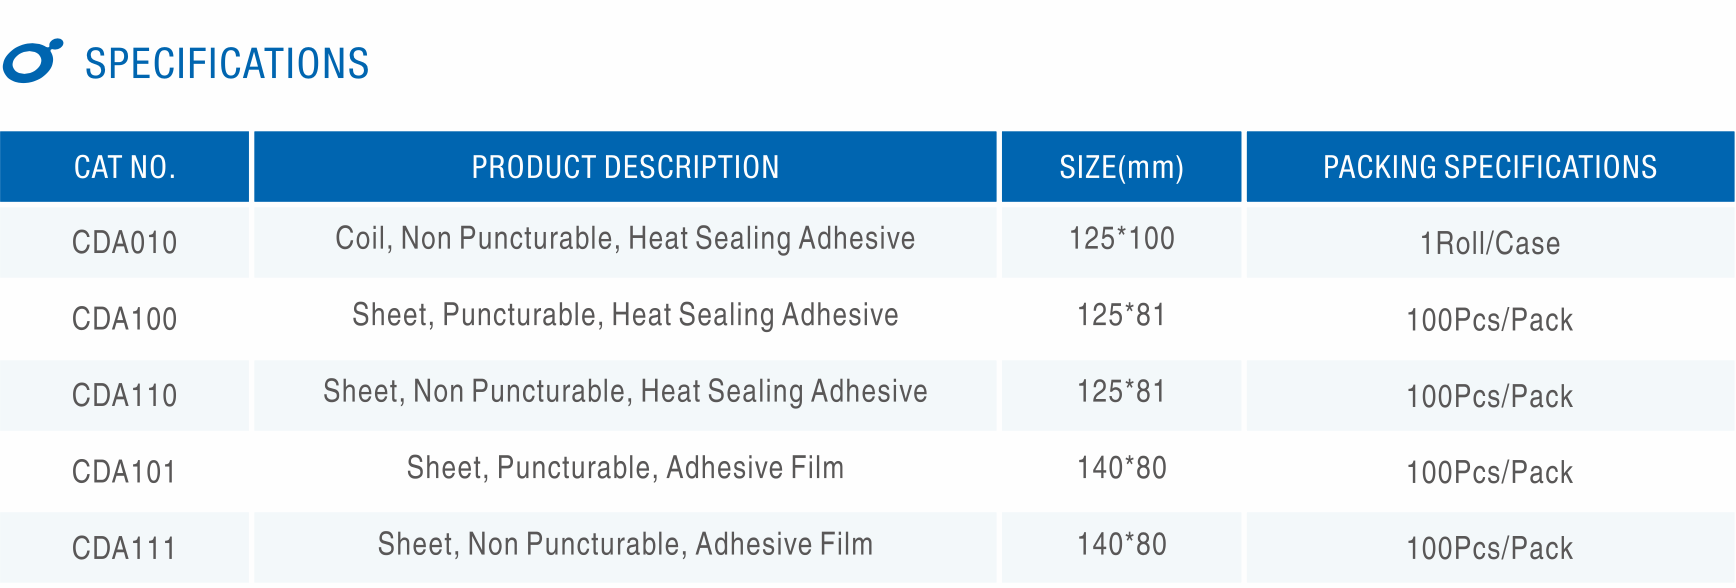Screen dimensions: 1736x588
Task: Click the SIZE(mm) column header
Action: [1121, 167]
